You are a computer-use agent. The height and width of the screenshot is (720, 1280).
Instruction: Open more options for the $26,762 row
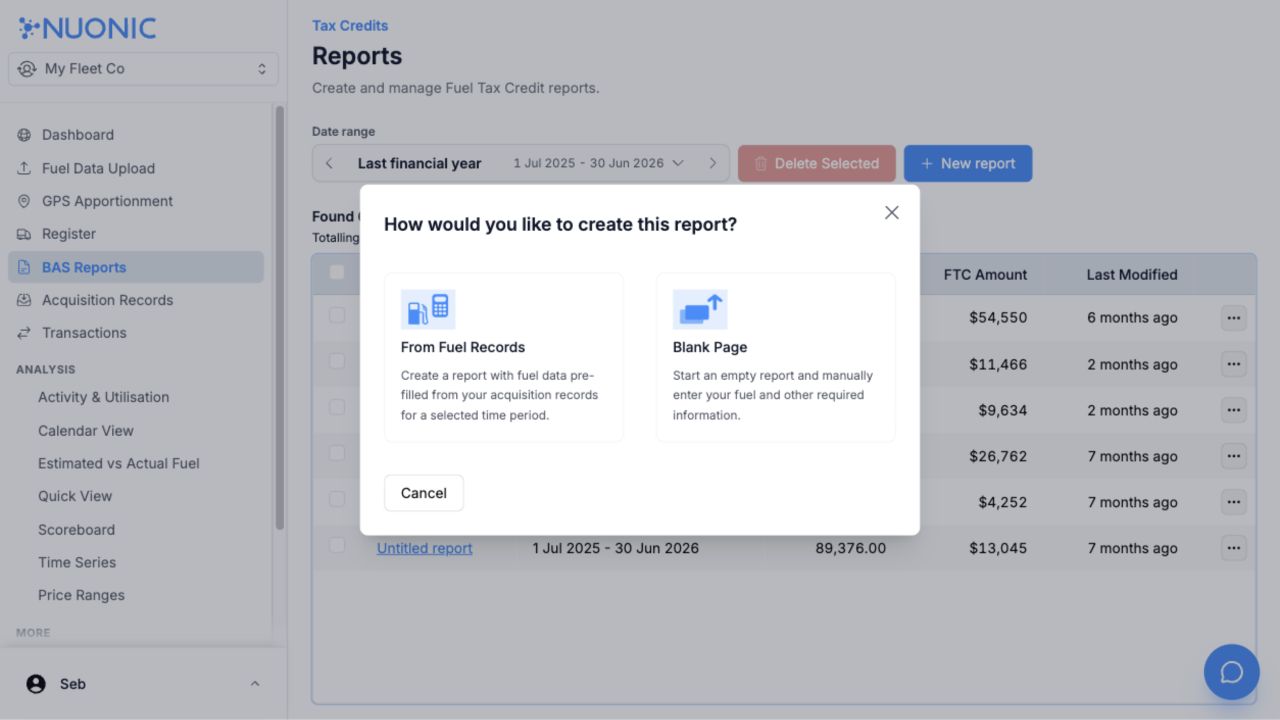click(1234, 456)
